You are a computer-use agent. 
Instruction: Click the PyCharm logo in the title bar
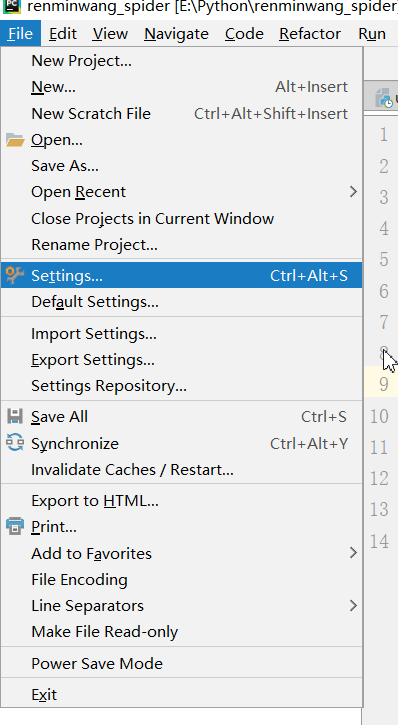pyautogui.click(x=10, y=5)
